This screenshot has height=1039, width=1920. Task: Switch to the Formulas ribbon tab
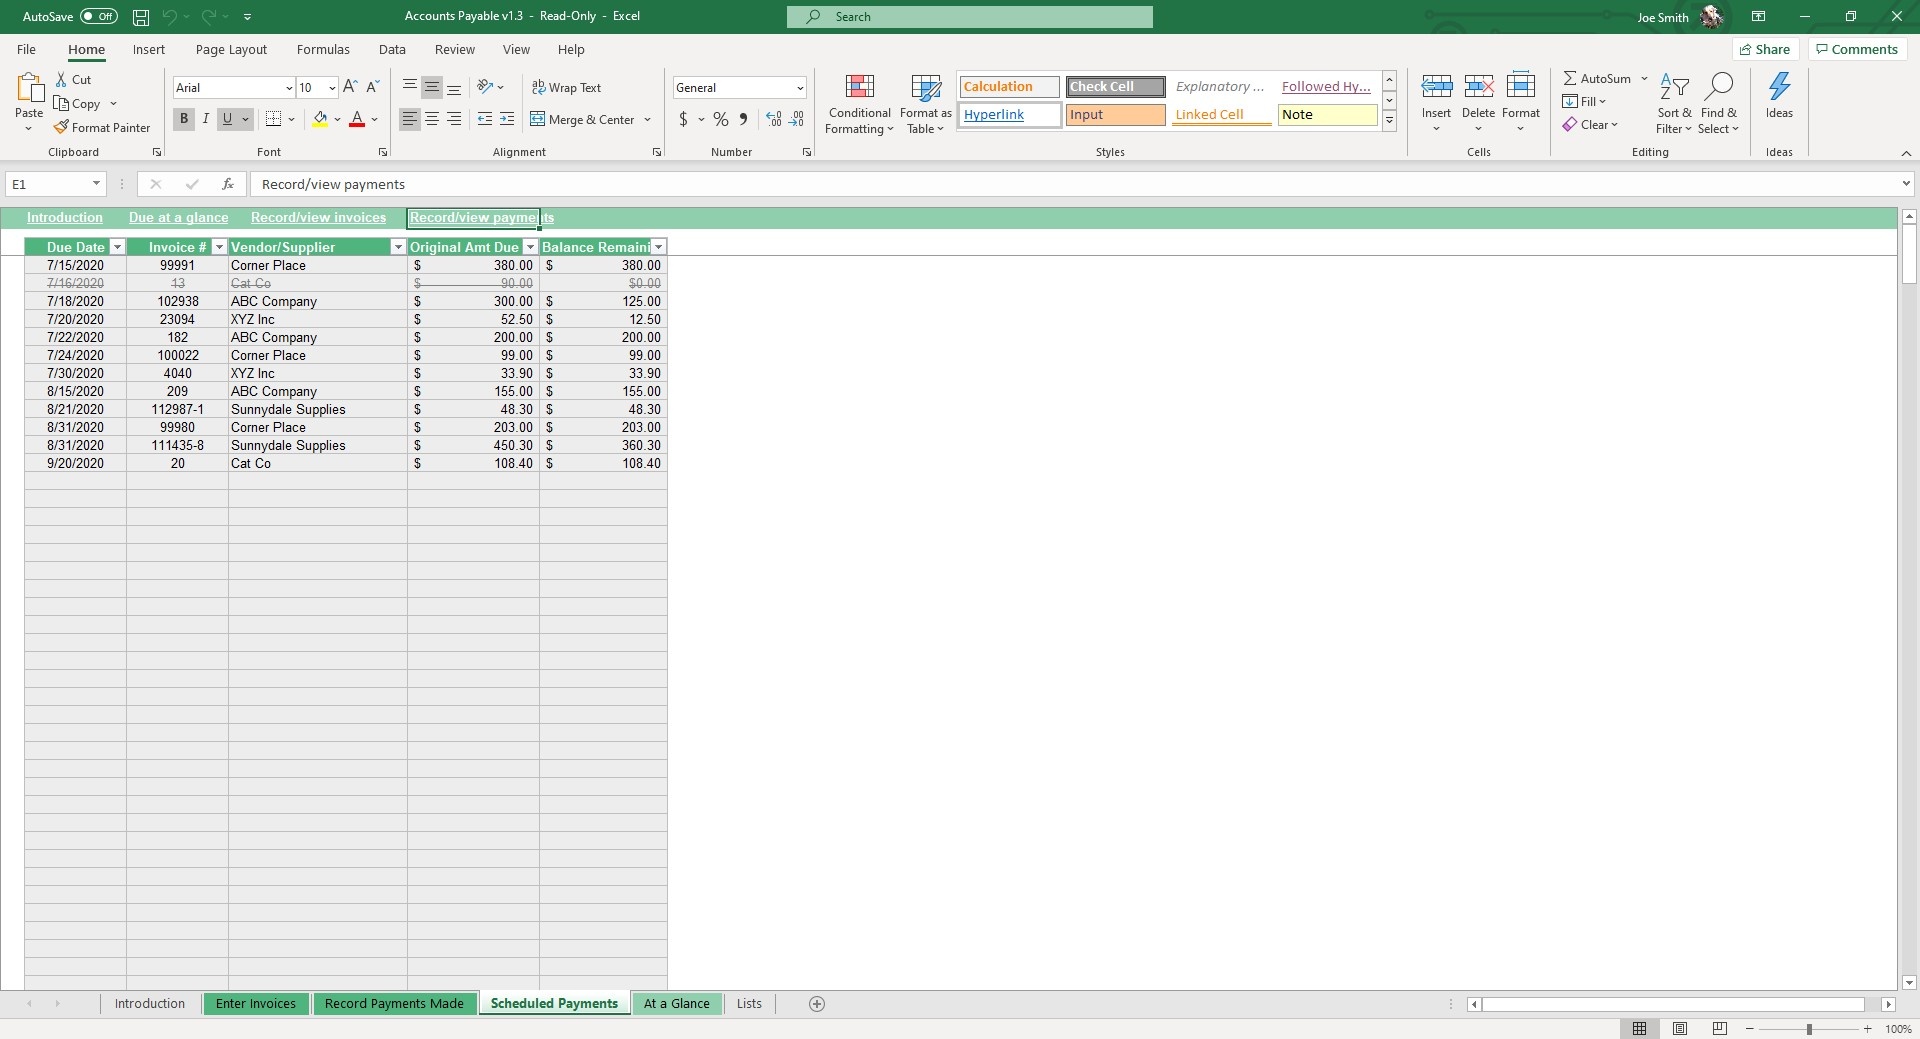(x=323, y=49)
